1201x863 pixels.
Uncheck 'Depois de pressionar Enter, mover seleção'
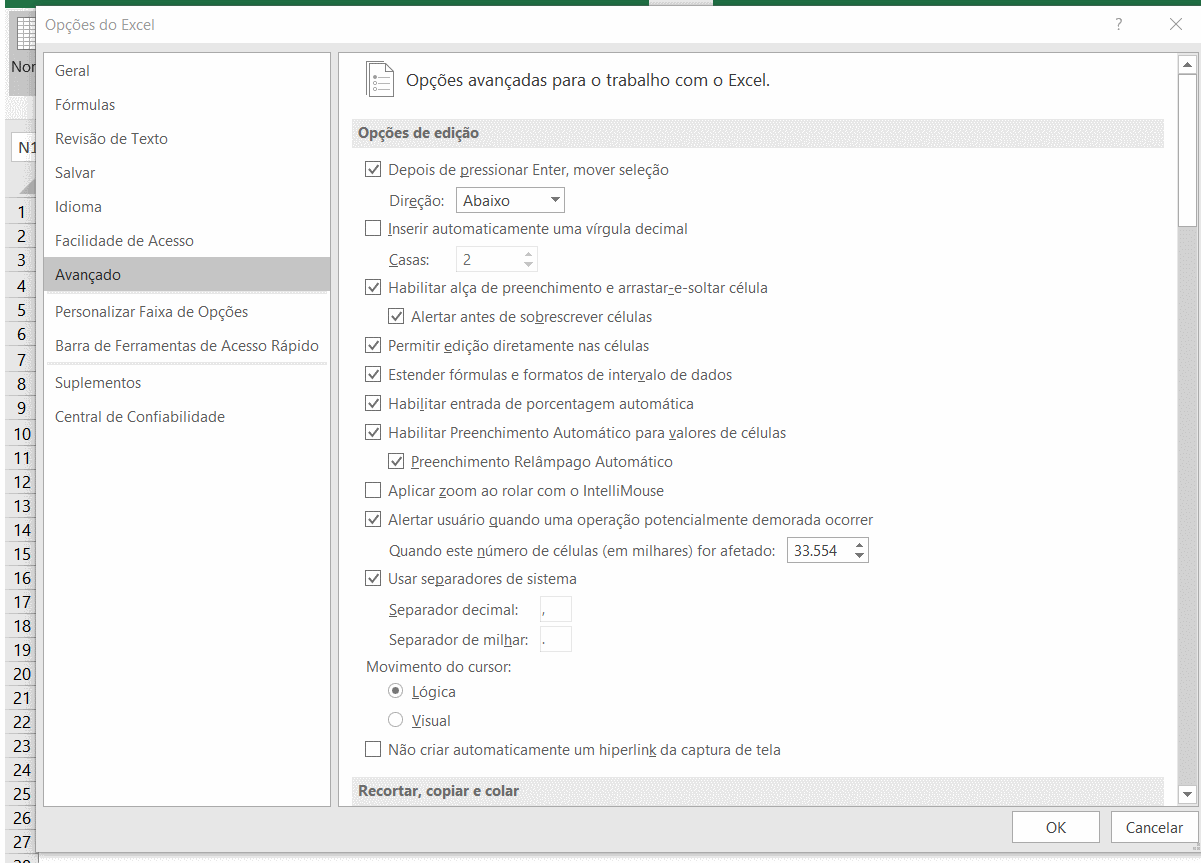[x=373, y=170]
